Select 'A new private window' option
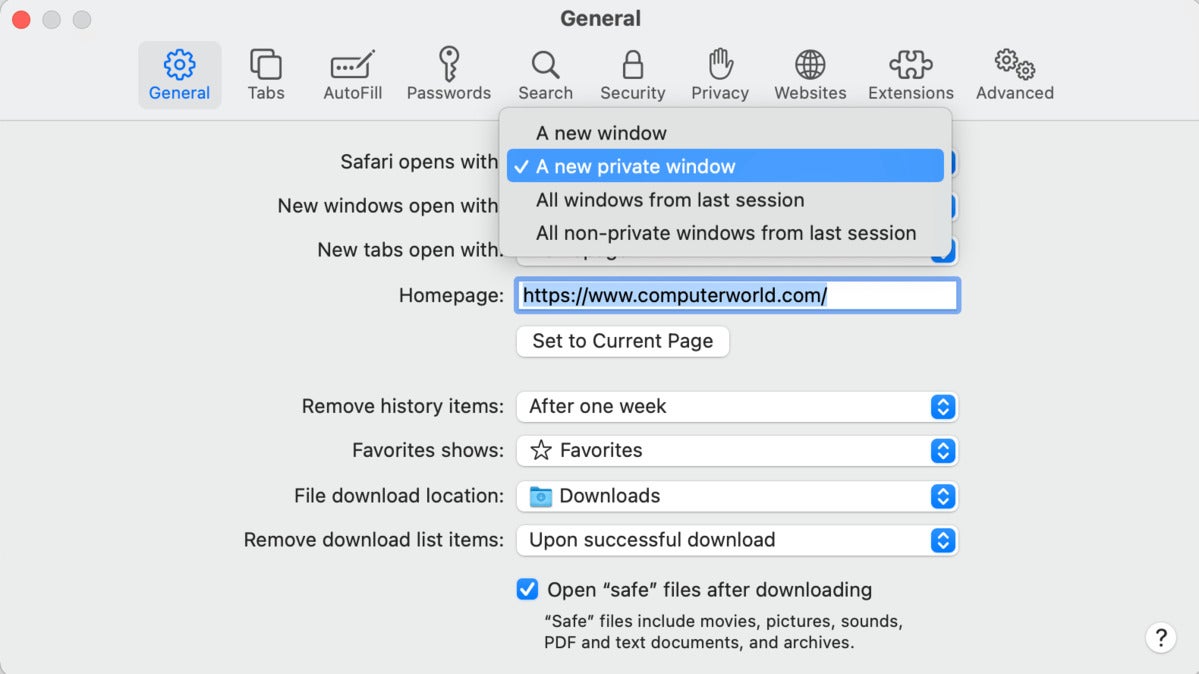 (x=724, y=166)
